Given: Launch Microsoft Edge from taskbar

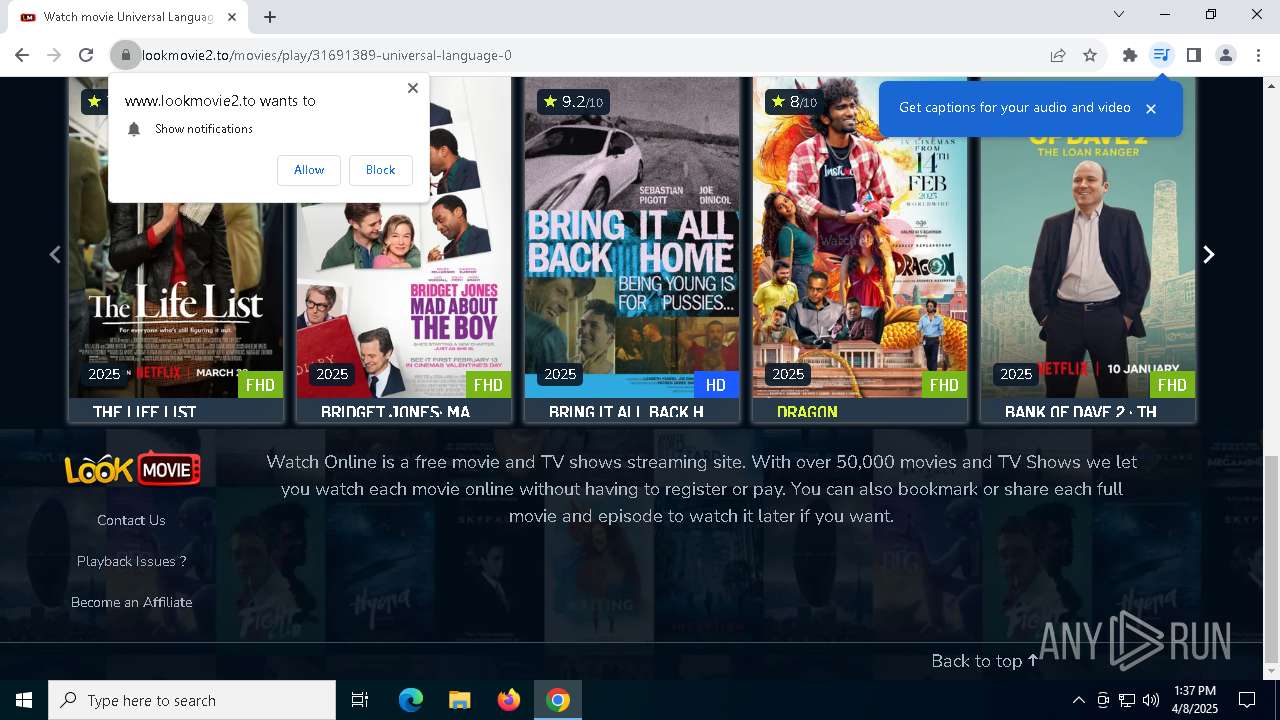Looking at the screenshot, I should click(x=411, y=700).
